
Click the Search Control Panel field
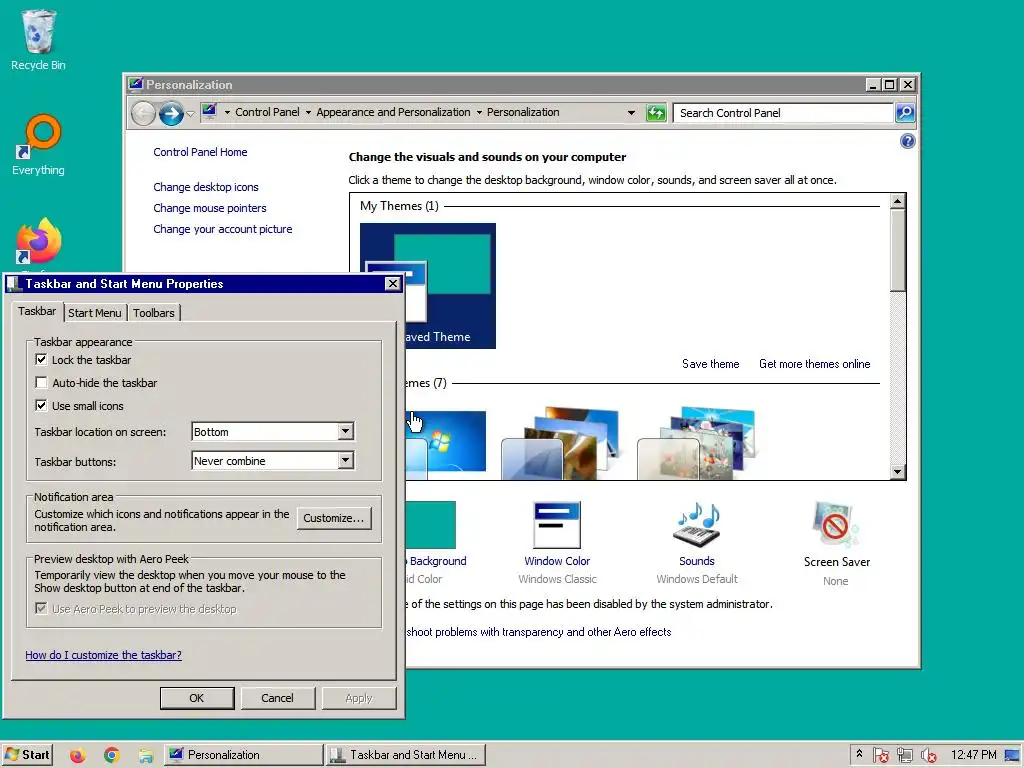[783, 113]
